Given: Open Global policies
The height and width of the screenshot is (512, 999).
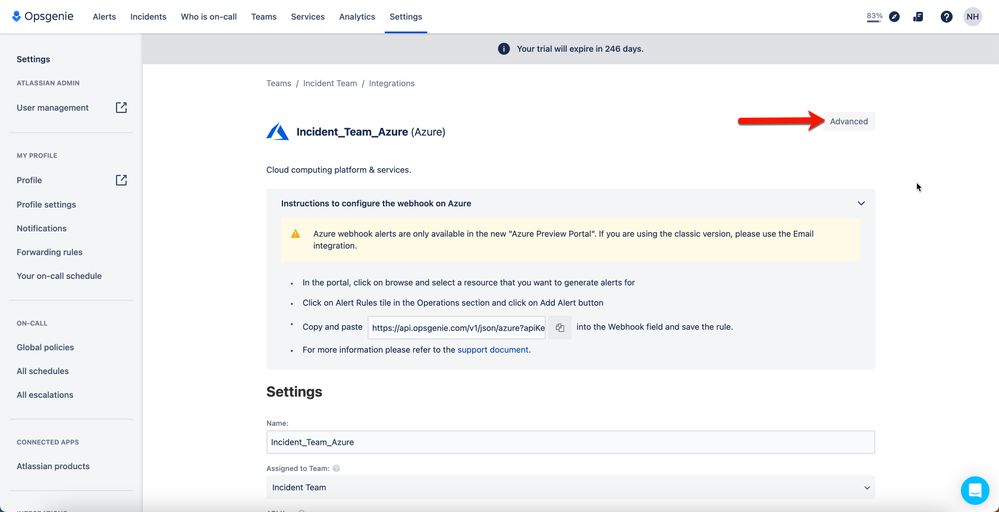Looking at the screenshot, I should click(45, 347).
